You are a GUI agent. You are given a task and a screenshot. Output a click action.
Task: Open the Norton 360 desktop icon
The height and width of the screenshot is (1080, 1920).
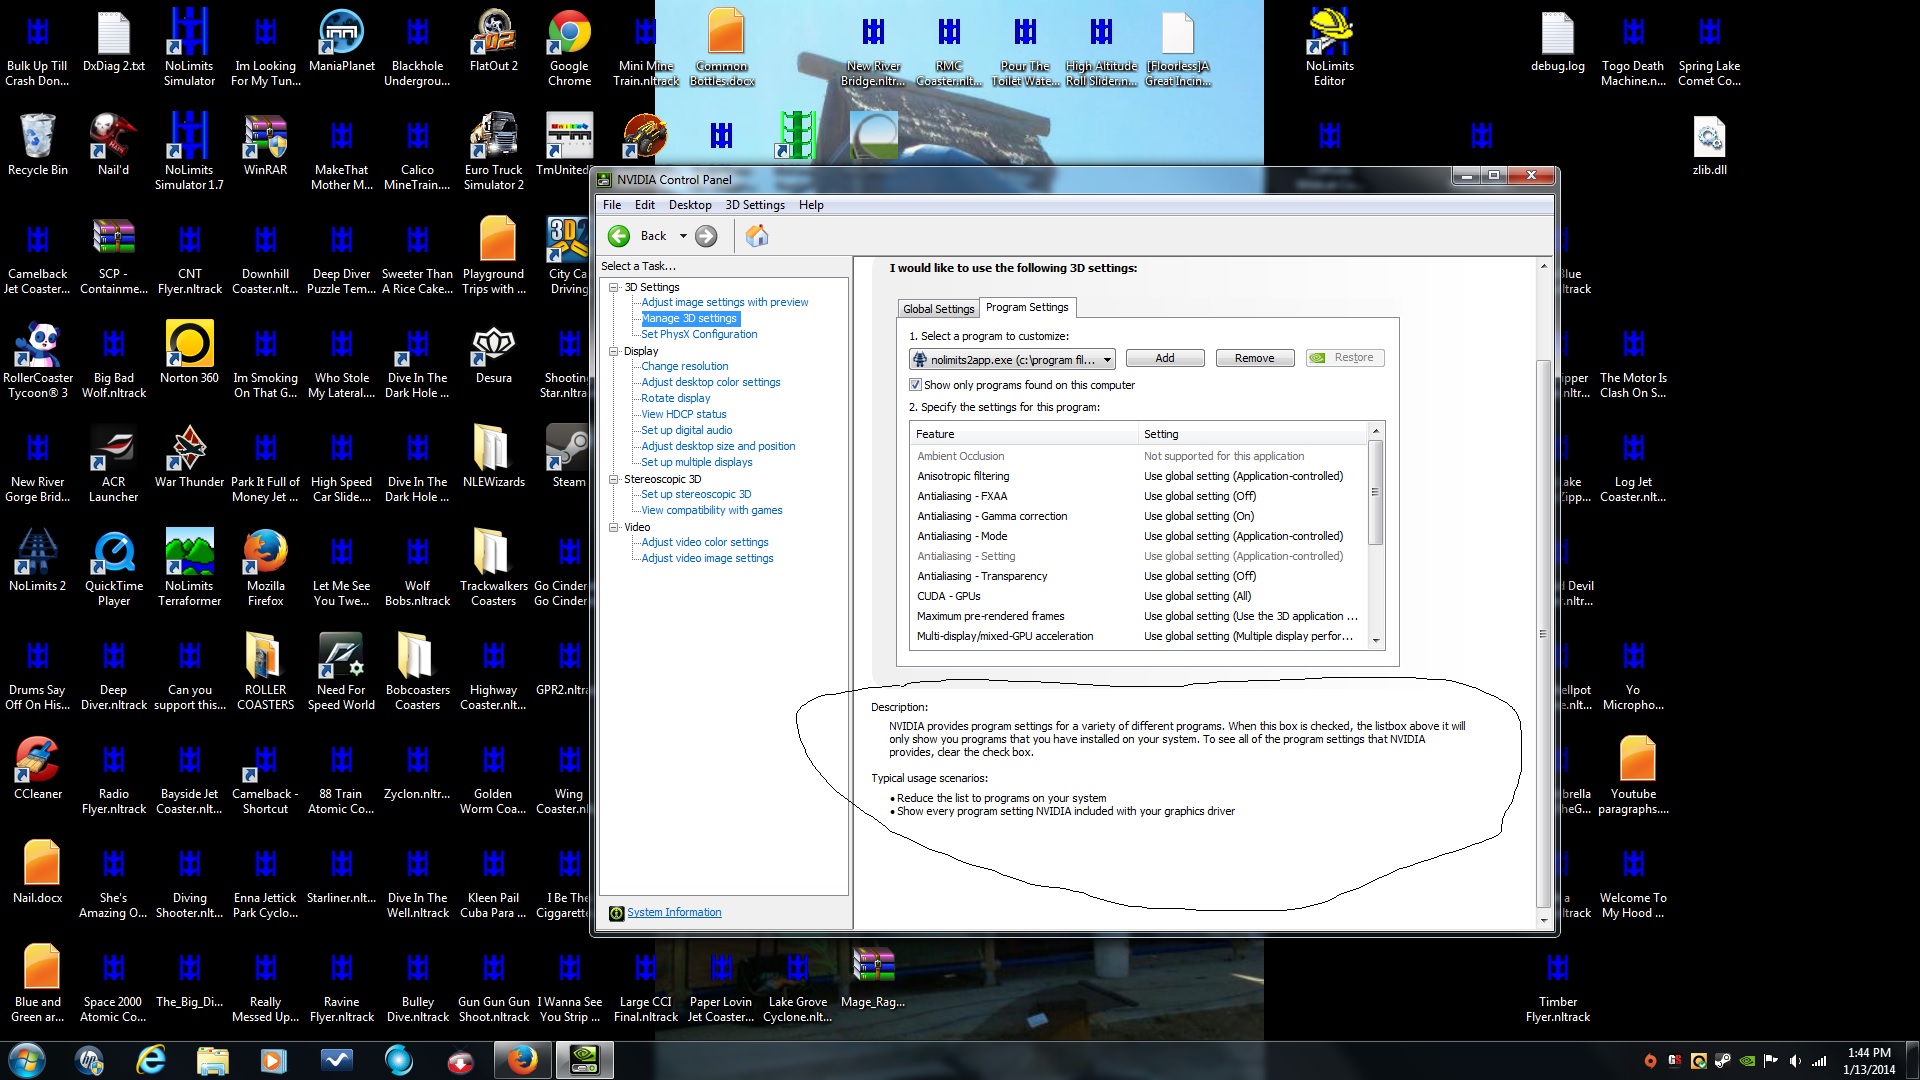pos(189,354)
